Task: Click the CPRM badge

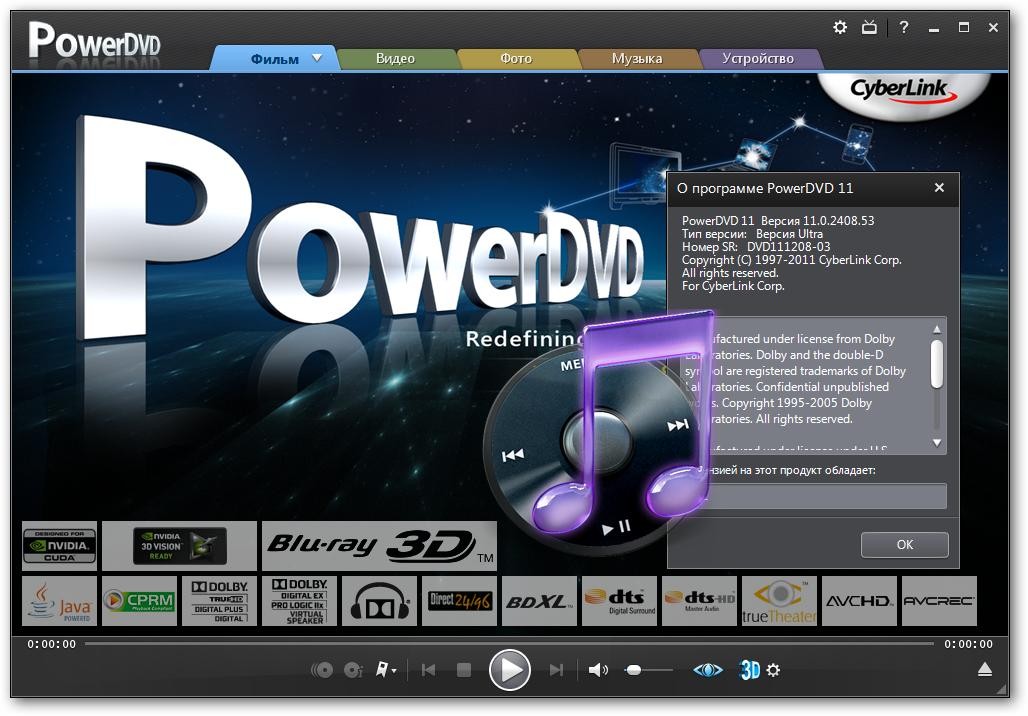Action: [140, 601]
